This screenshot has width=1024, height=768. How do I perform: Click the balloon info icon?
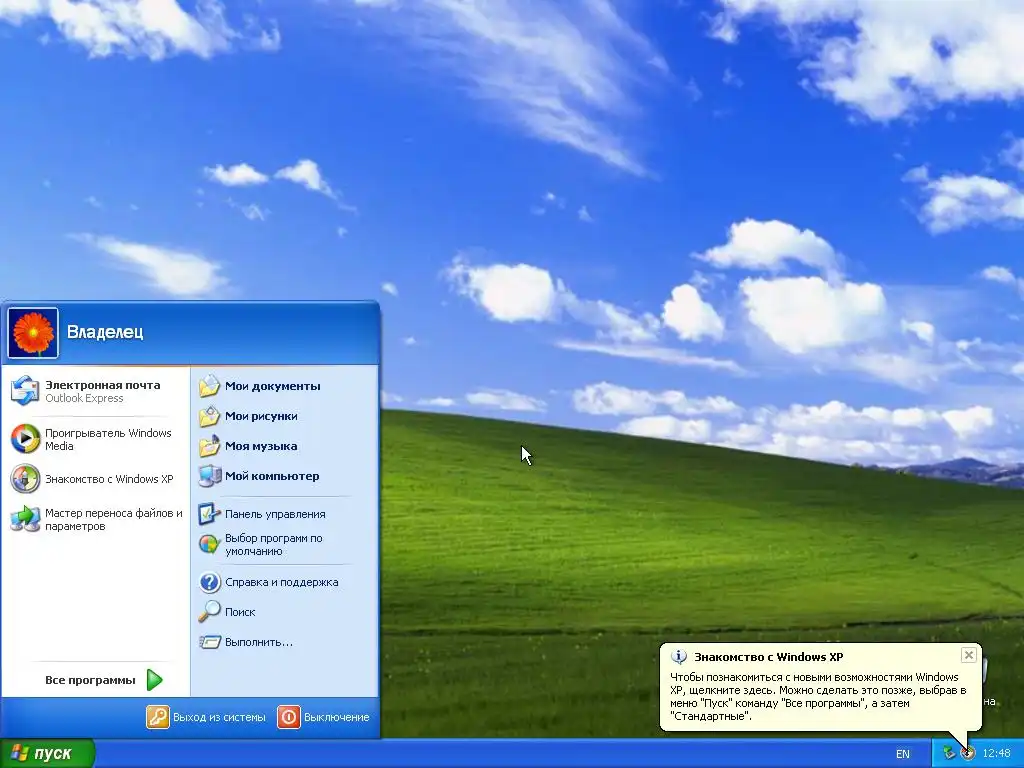coord(679,657)
